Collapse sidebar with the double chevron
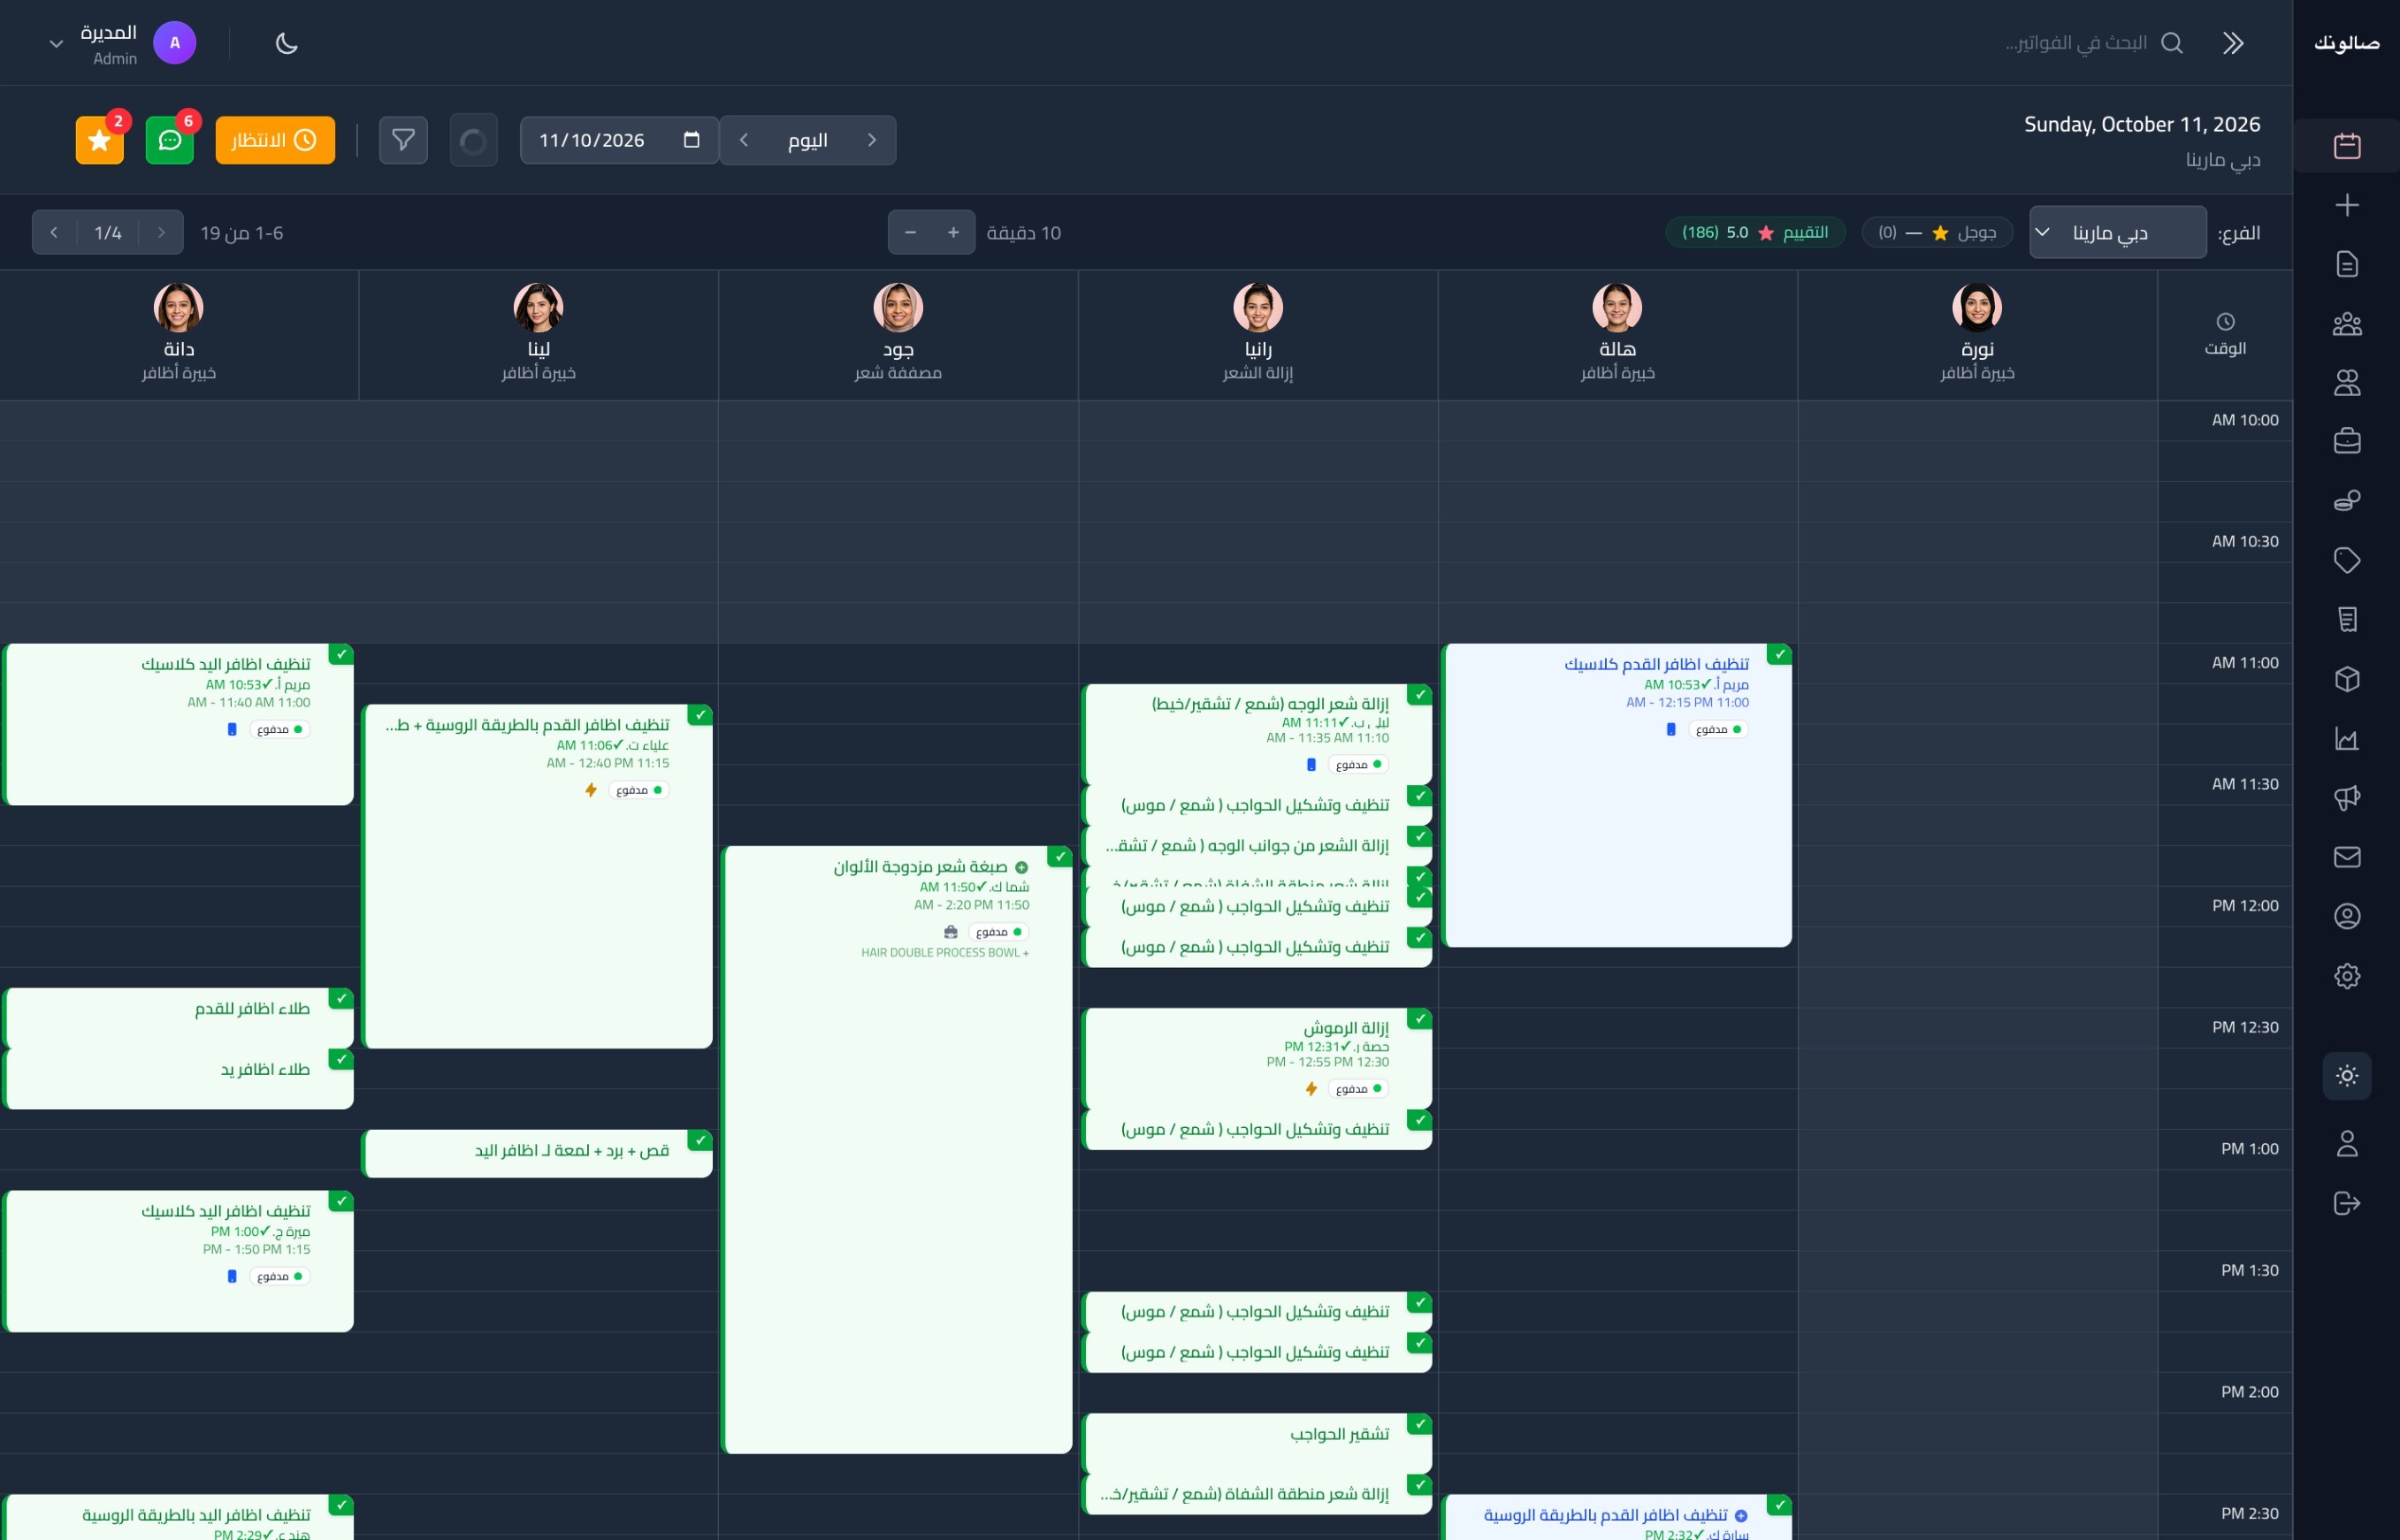The height and width of the screenshot is (1540, 2400). click(x=2233, y=43)
